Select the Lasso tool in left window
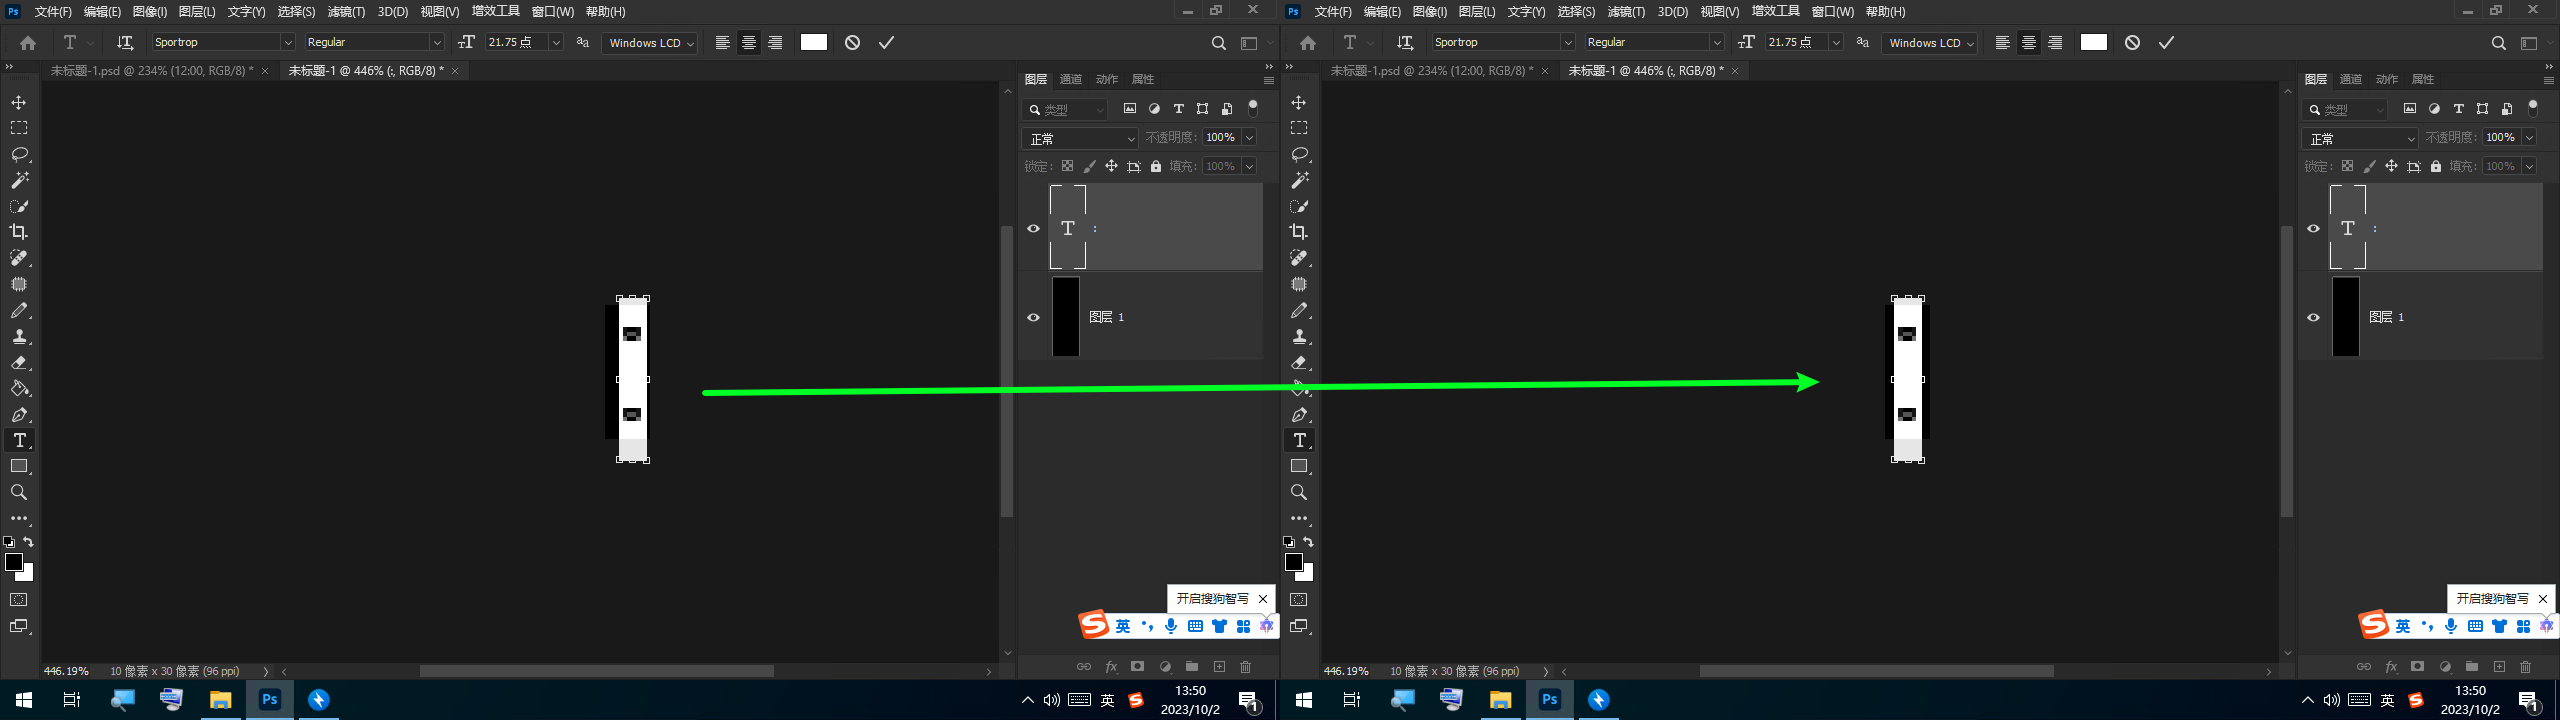The image size is (2560, 720). pos(19,154)
